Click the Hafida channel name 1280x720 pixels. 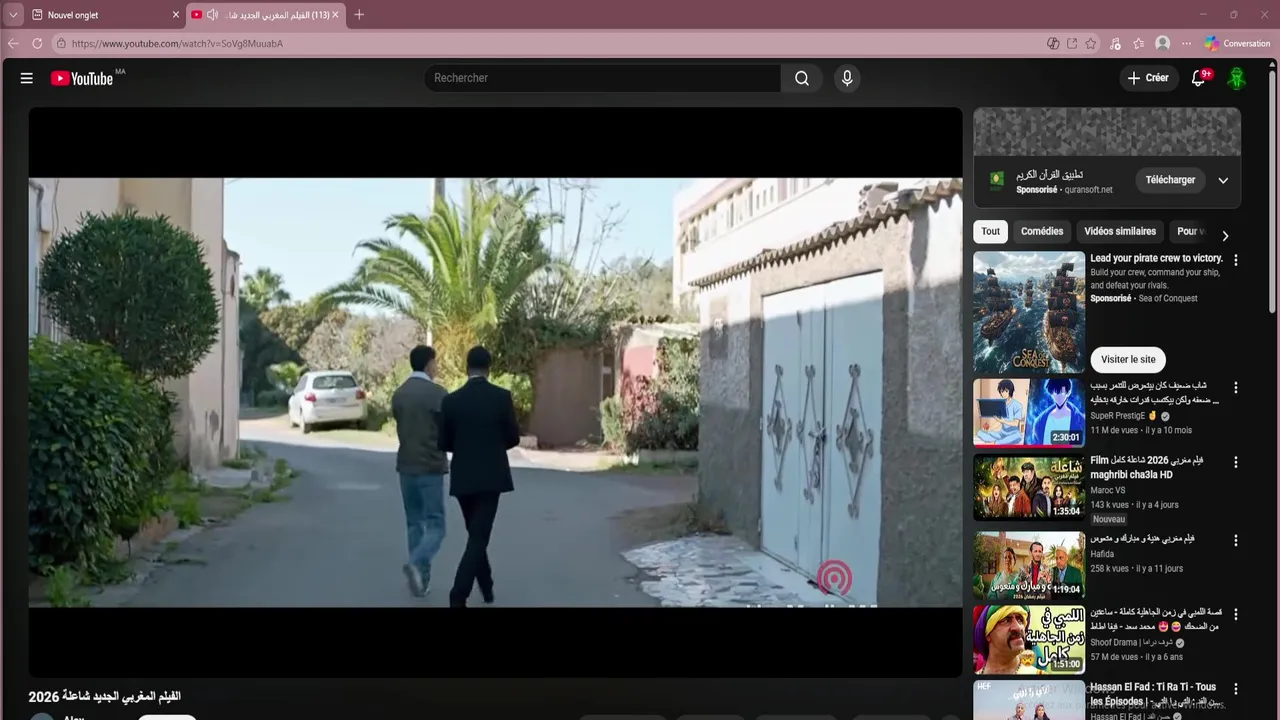click(x=1102, y=554)
